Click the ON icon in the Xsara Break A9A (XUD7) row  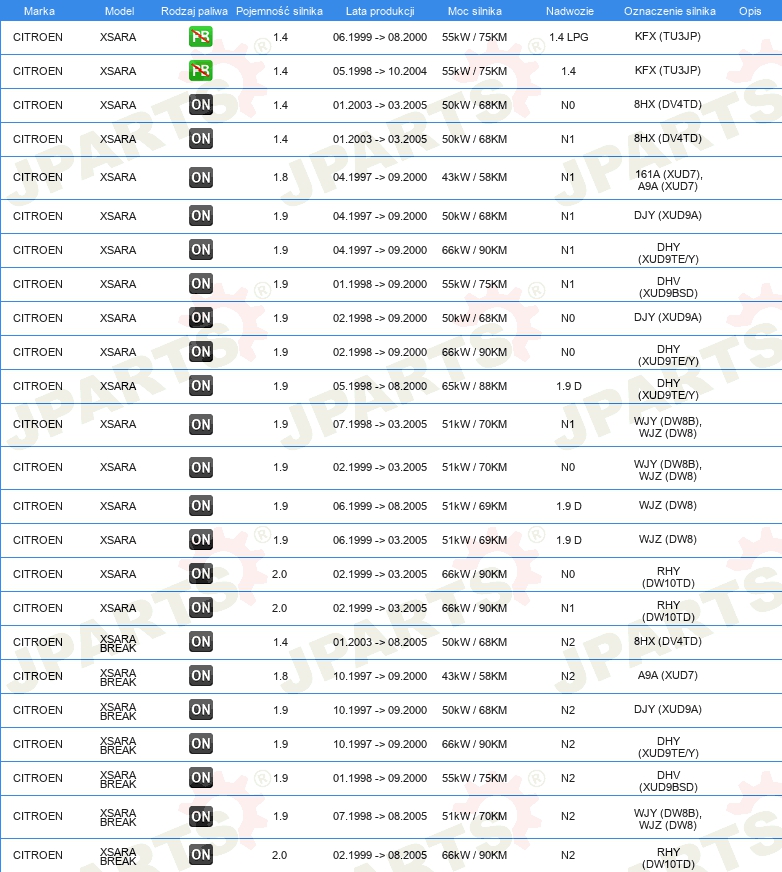coord(201,676)
